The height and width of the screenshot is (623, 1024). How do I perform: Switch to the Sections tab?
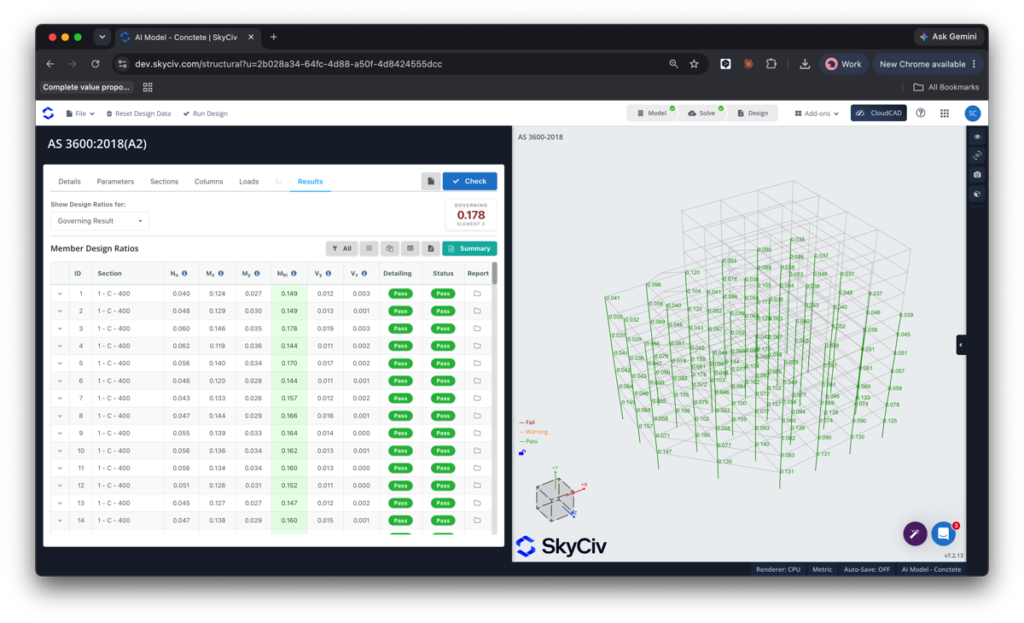(164, 182)
